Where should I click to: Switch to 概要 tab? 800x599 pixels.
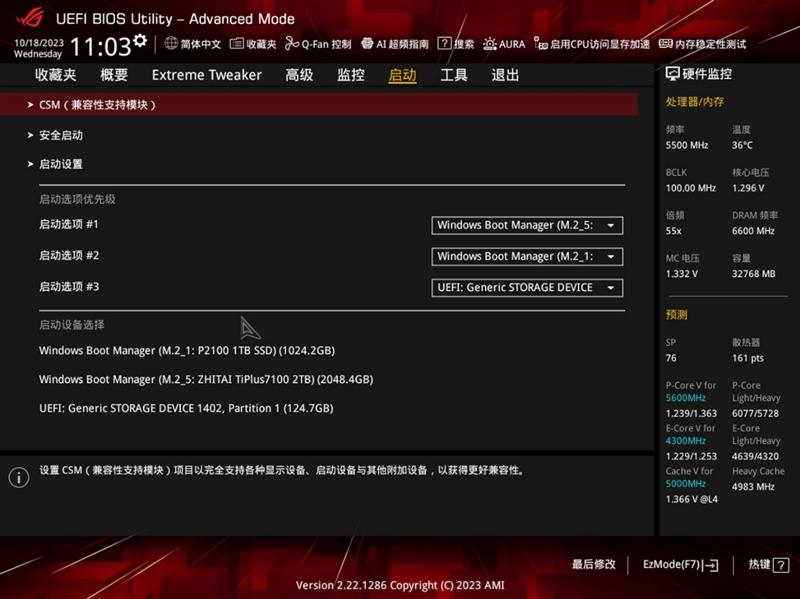[x=114, y=75]
